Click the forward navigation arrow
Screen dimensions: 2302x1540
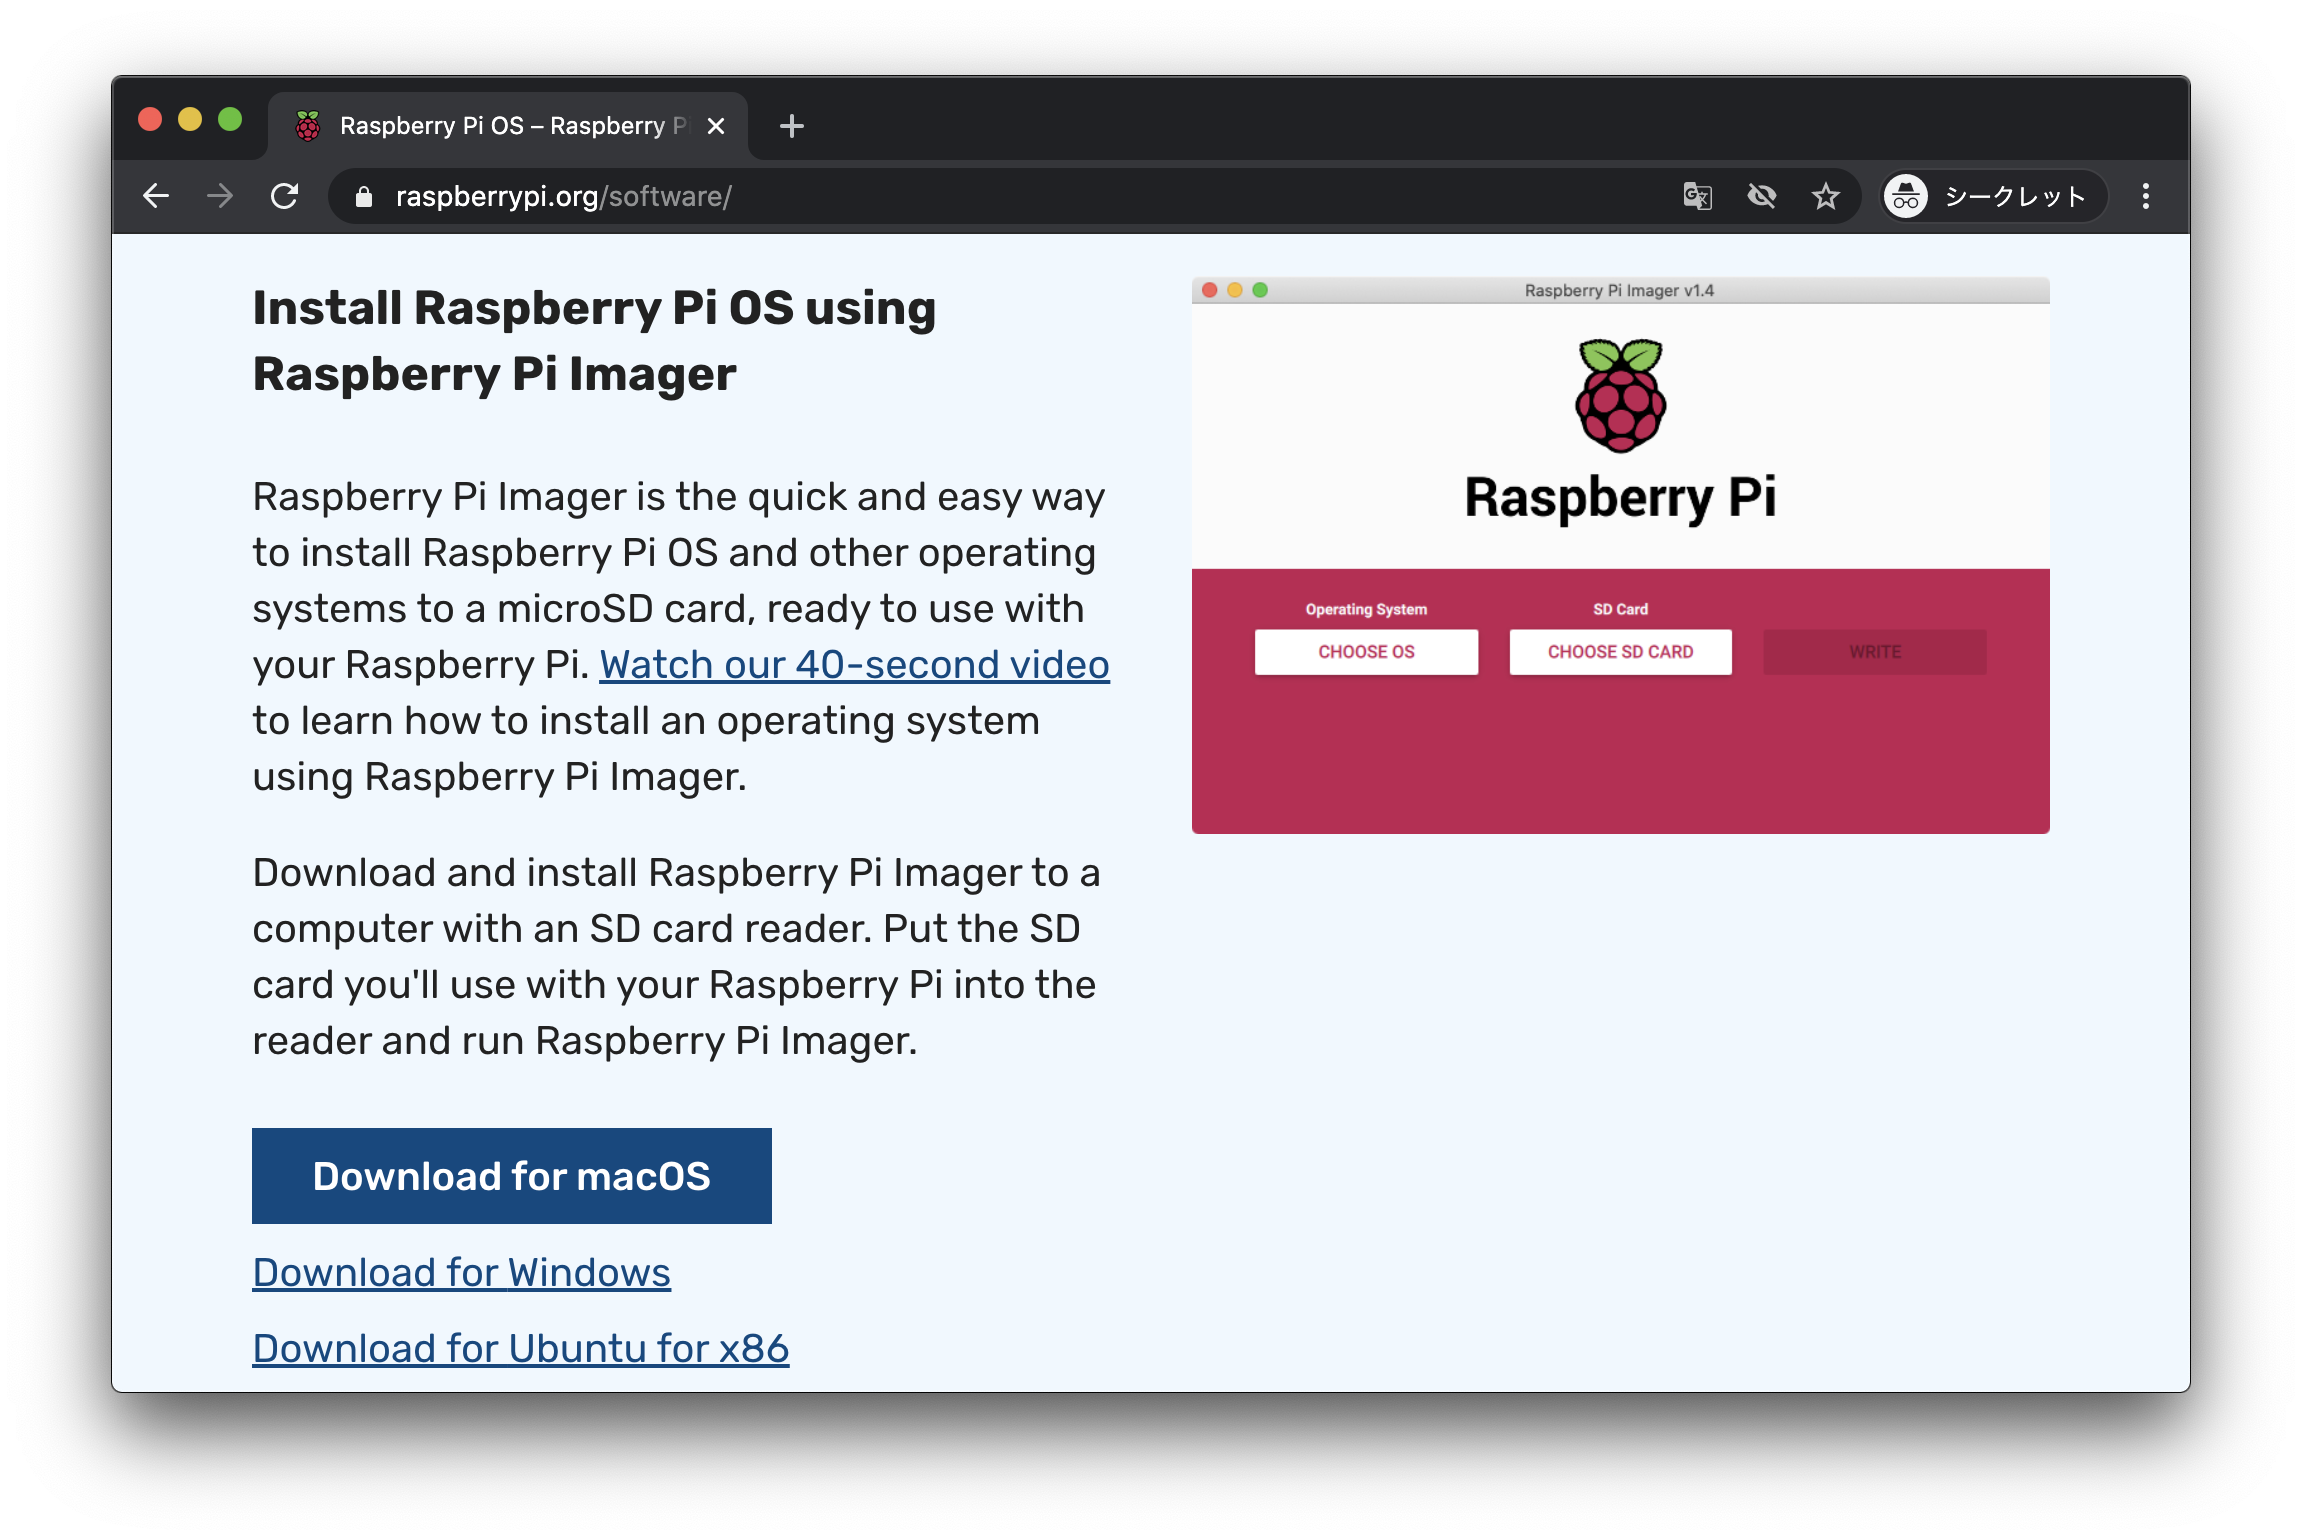click(x=220, y=196)
